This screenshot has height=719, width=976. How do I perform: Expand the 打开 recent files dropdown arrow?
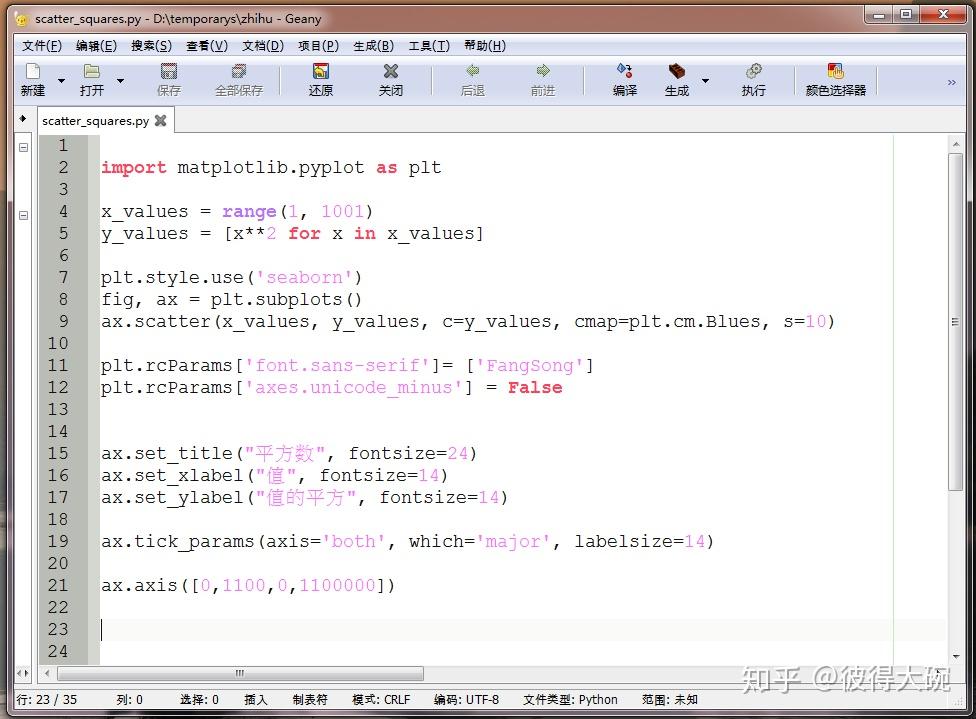pyautogui.click(x=121, y=81)
